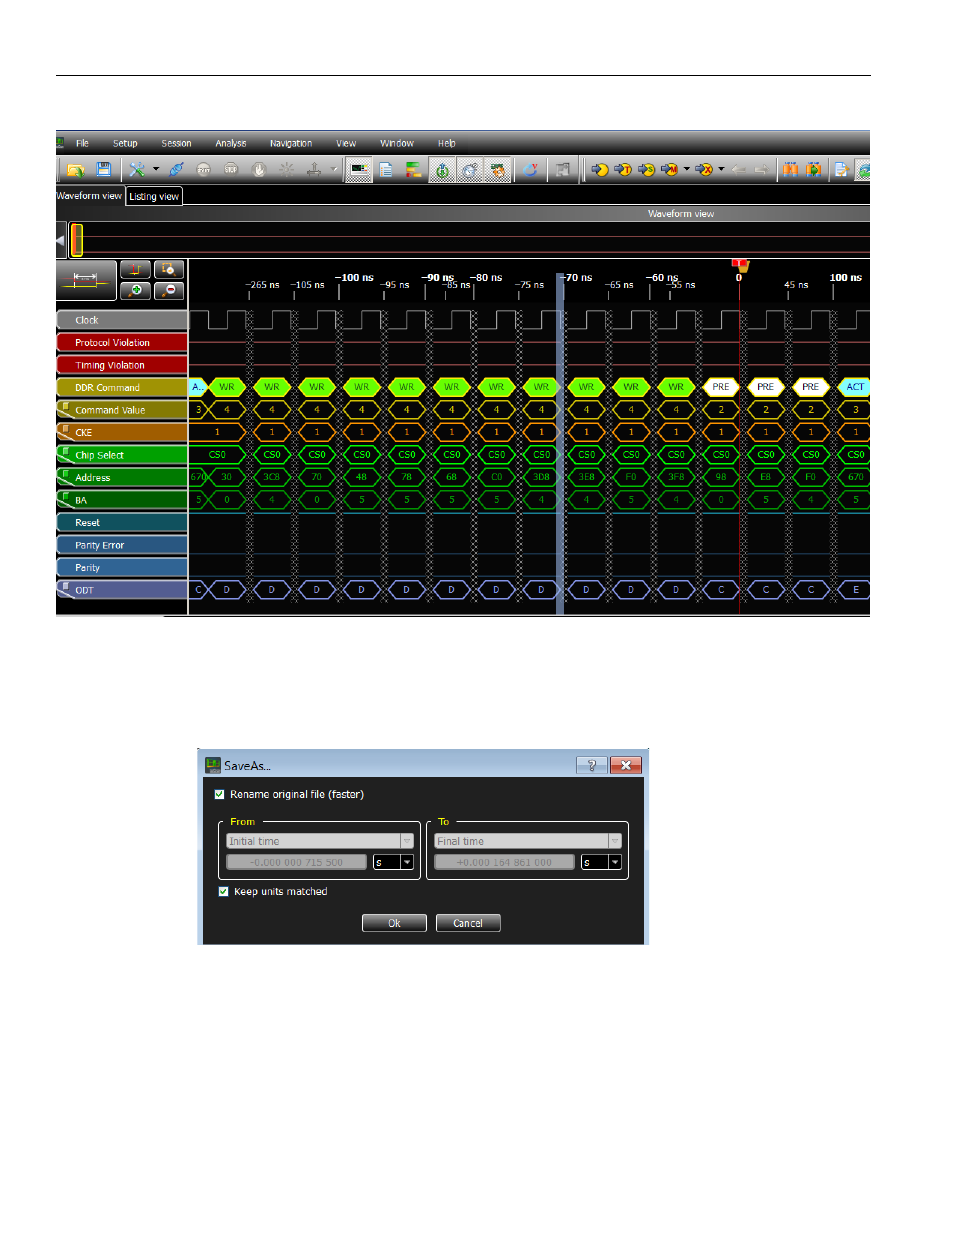Click the ACT command hexagon in DDR Command row
This screenshot has width=954, height=1235.
[x=855, y=387]
